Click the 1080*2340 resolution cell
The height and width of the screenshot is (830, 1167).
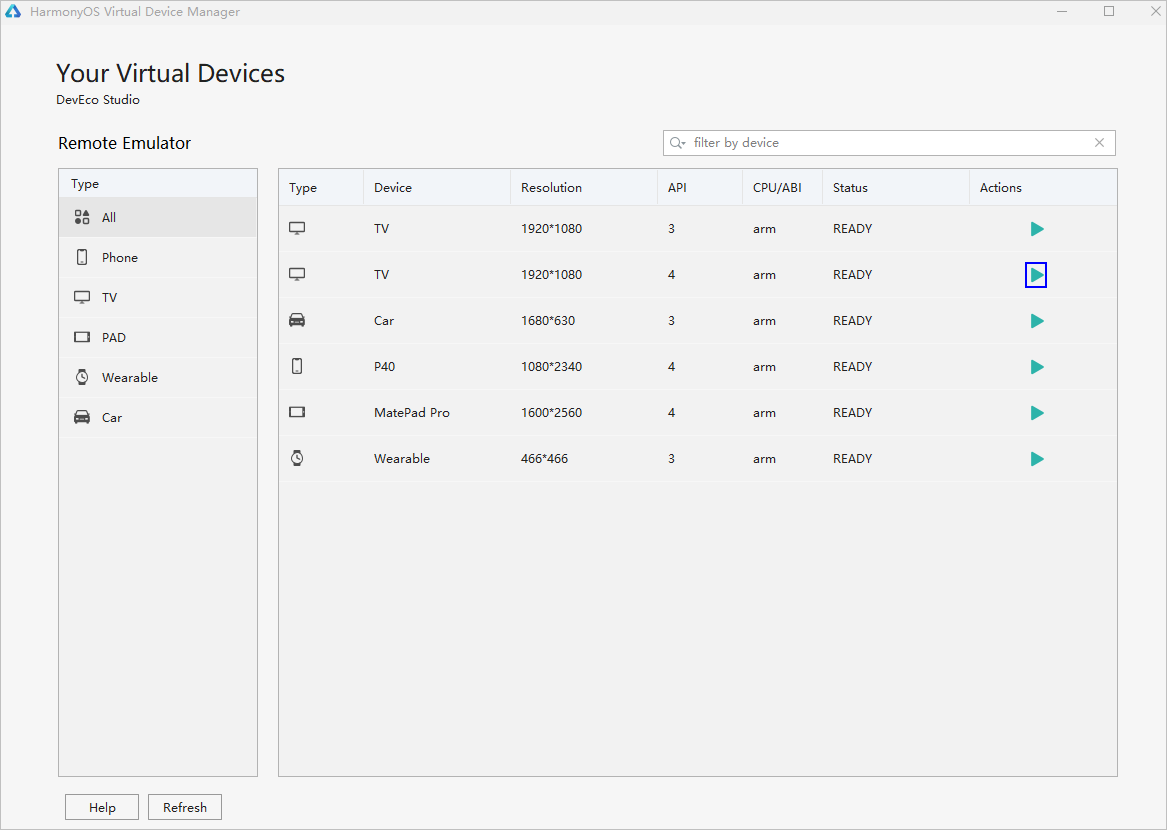point(551,366)
